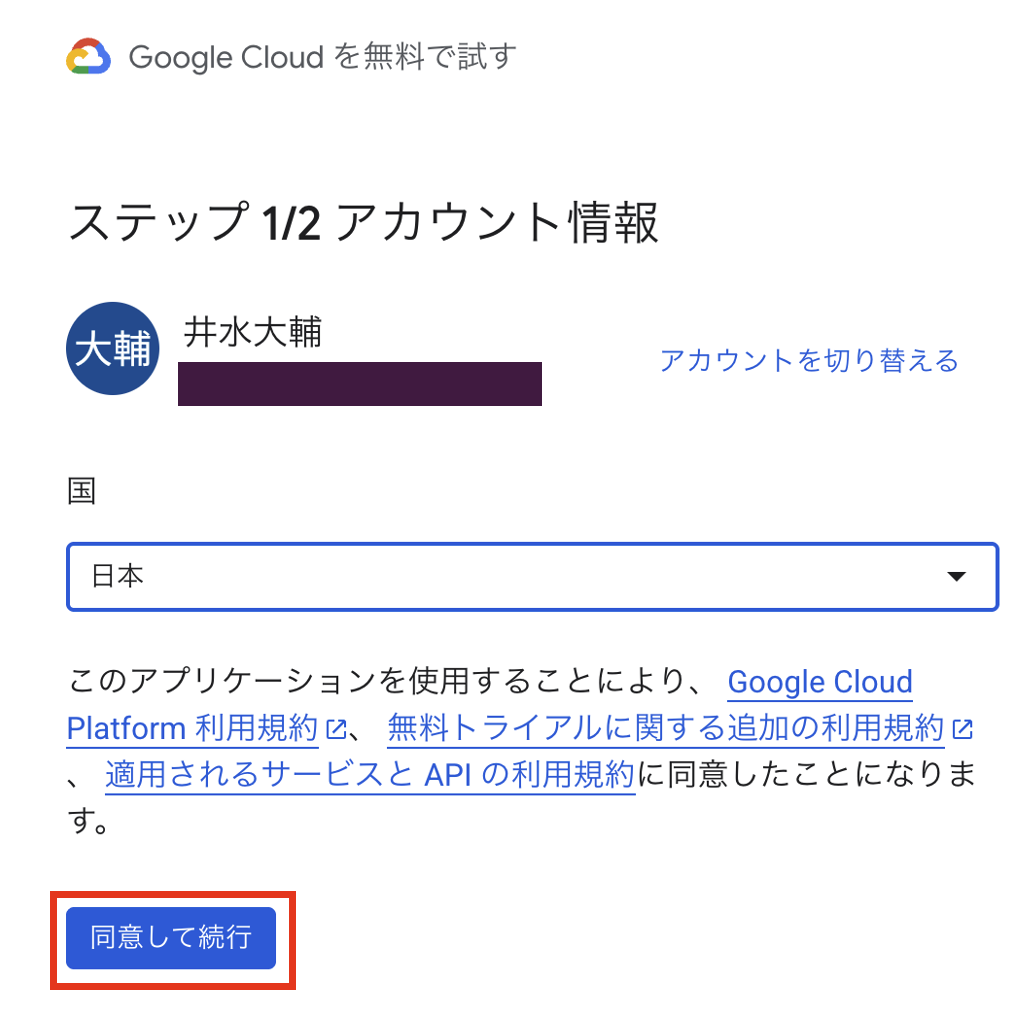The height and width of the screenshot is (1018, 1032).
Task: Click header text Google Cloud を無料で試す
Action: coord(322,57)
